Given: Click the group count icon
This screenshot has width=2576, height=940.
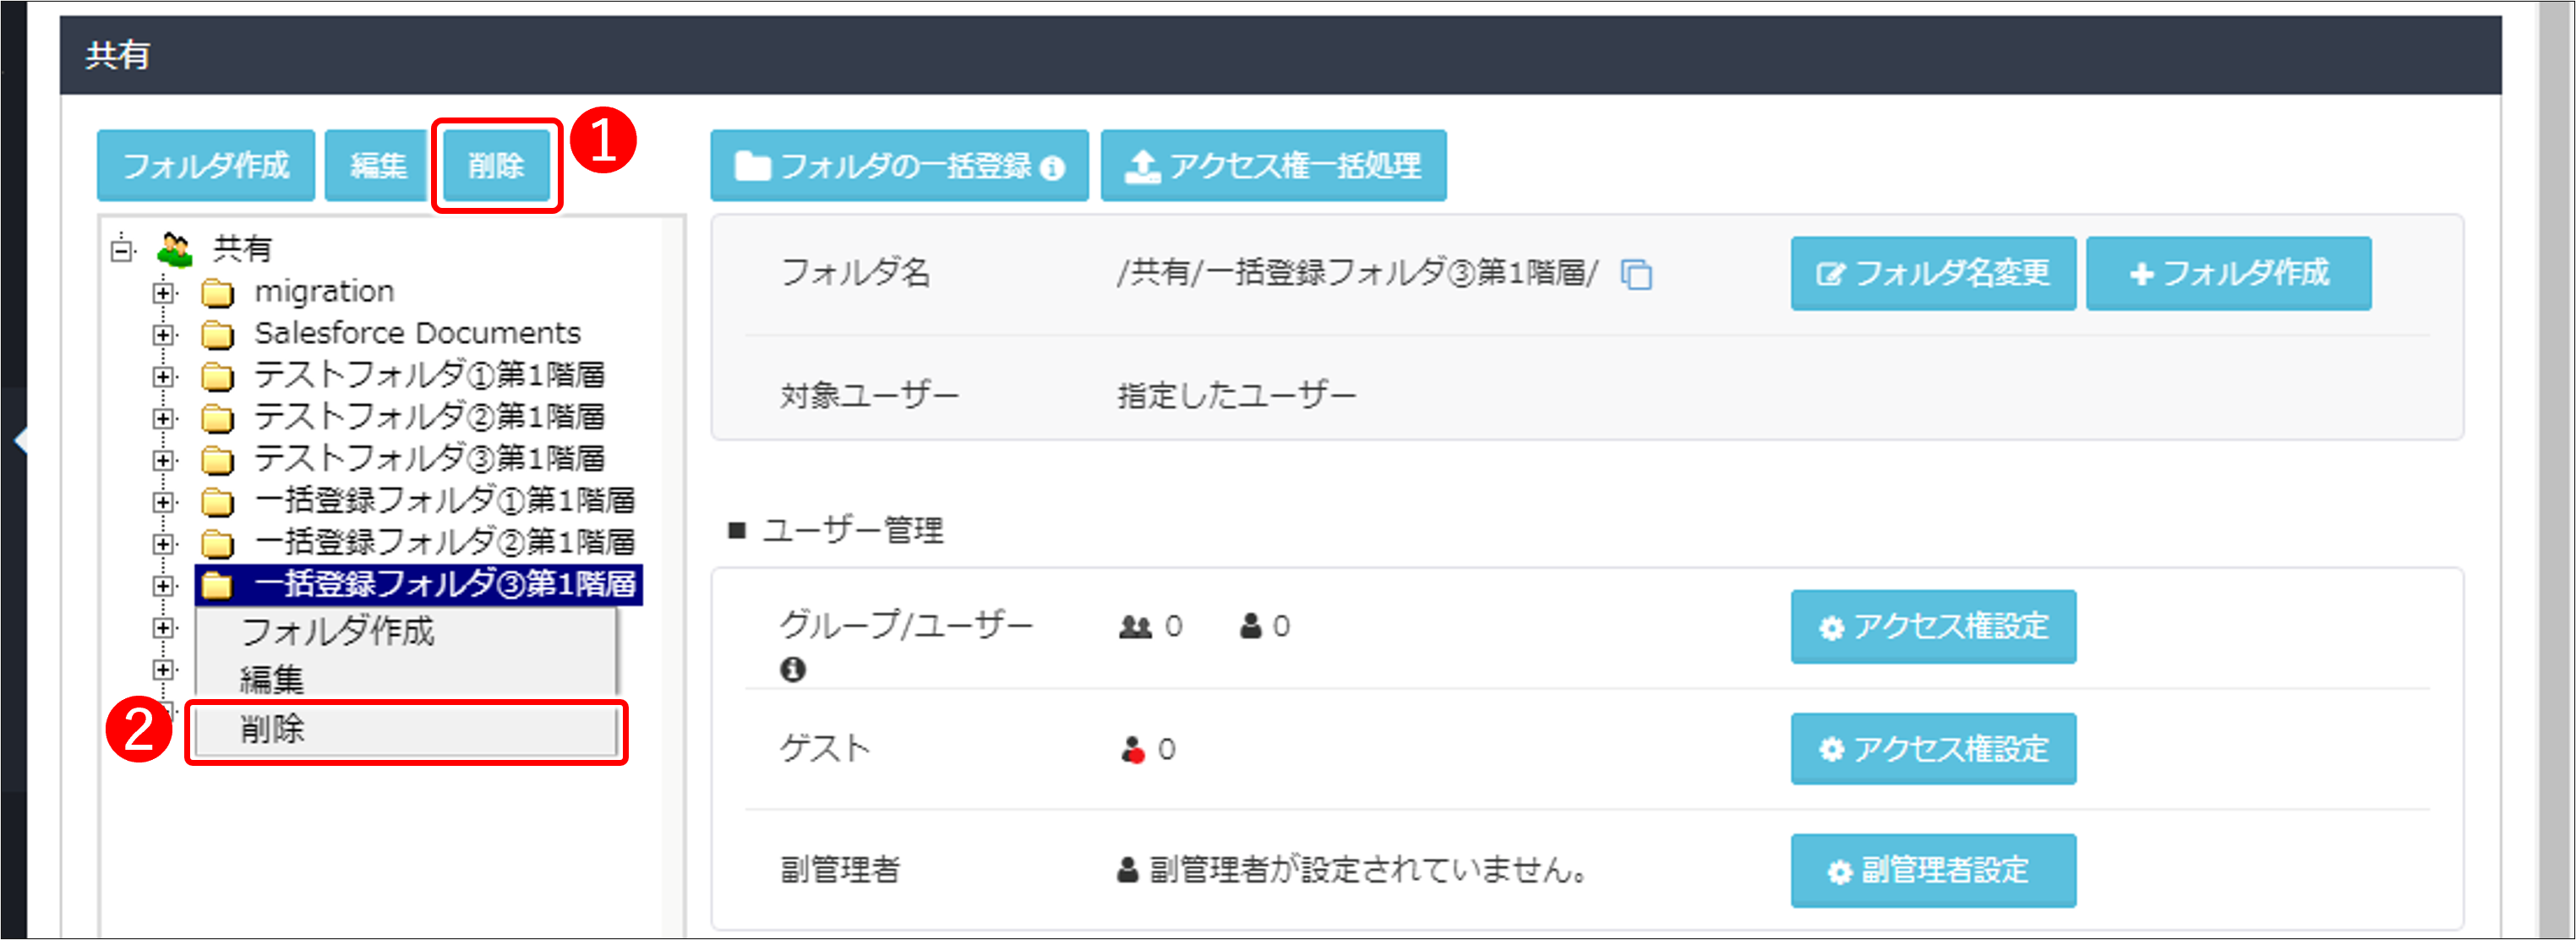Looking at the screenshot, I should 1135,627.
